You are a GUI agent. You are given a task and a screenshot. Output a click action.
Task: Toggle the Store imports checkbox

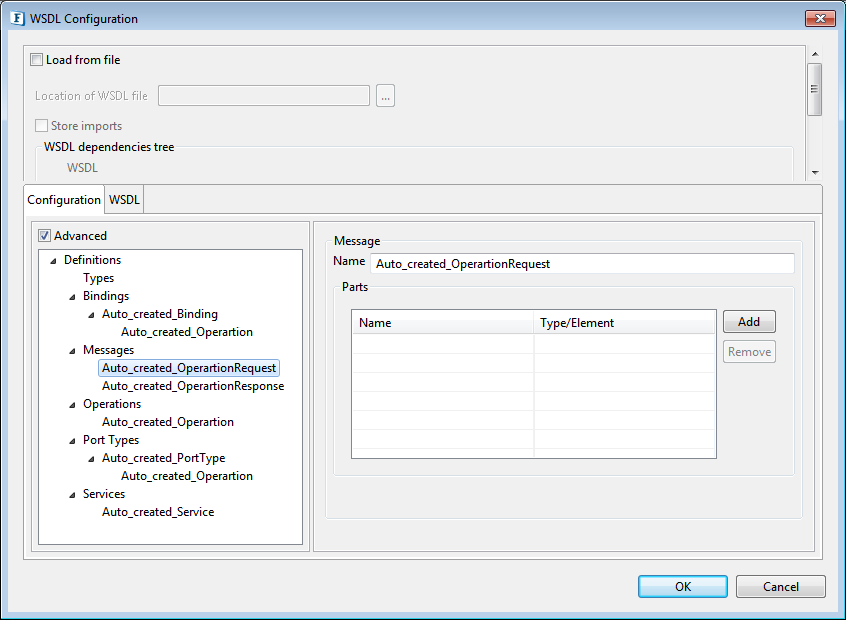coord(41,126)
